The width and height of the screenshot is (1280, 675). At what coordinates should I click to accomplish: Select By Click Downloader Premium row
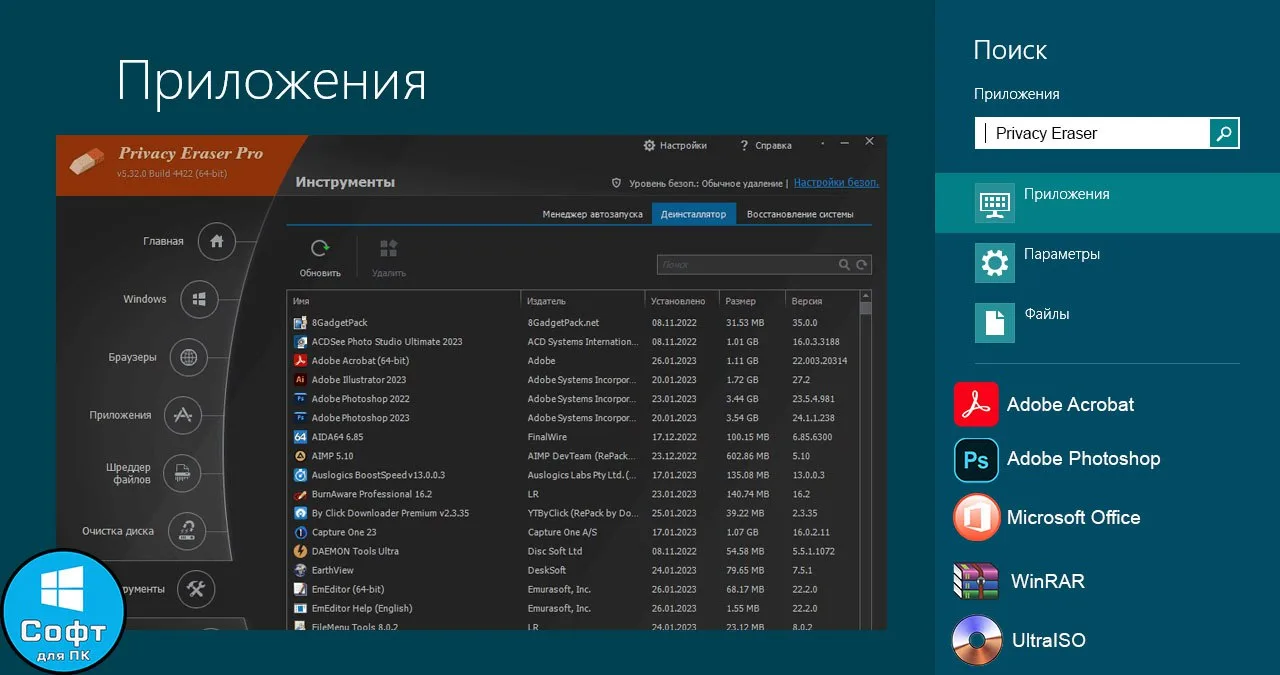[x=573, y=513]
